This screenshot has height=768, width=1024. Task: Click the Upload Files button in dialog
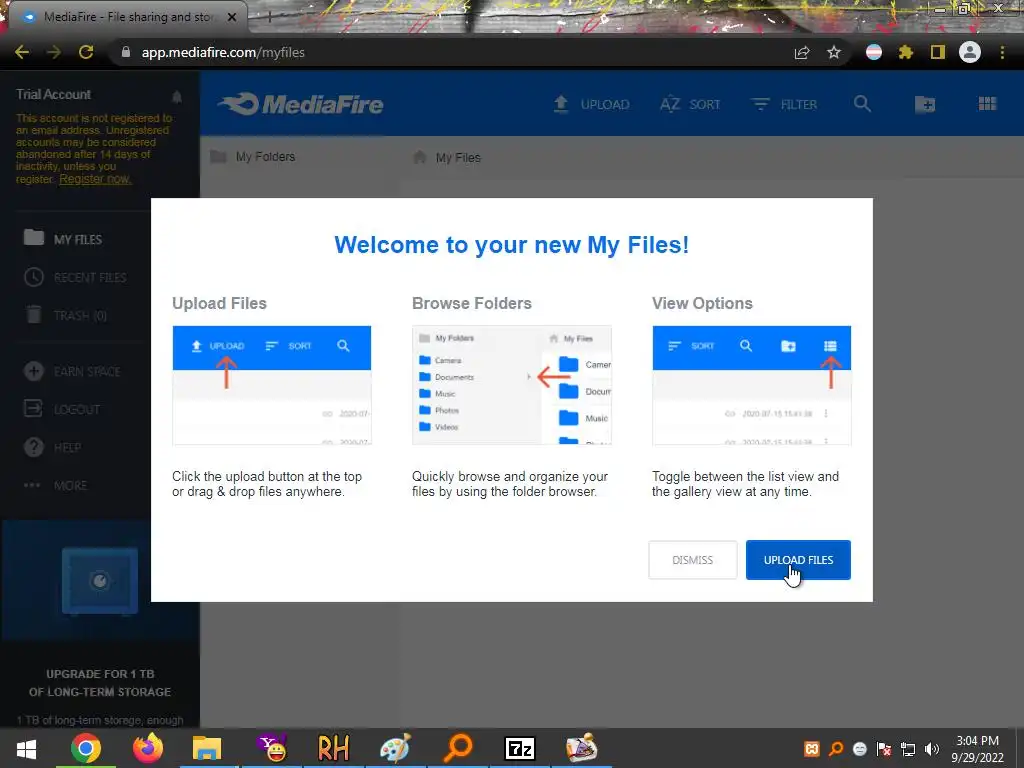798,560
